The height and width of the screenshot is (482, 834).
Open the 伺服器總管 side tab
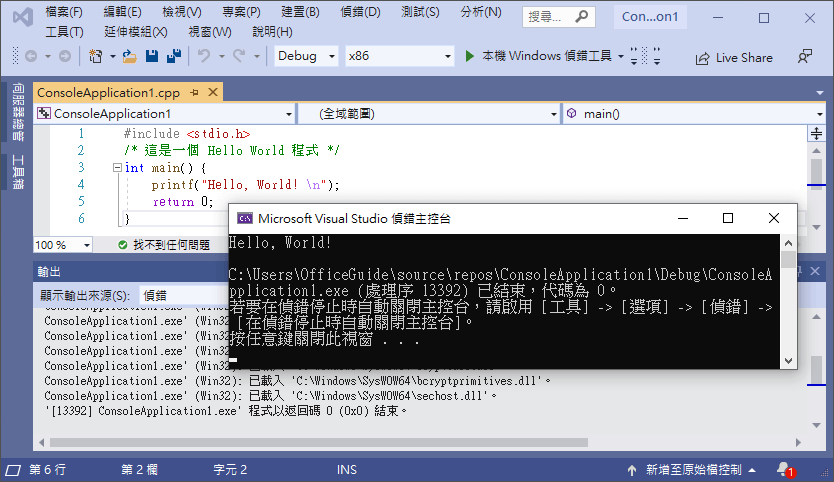tap(18, 112)
